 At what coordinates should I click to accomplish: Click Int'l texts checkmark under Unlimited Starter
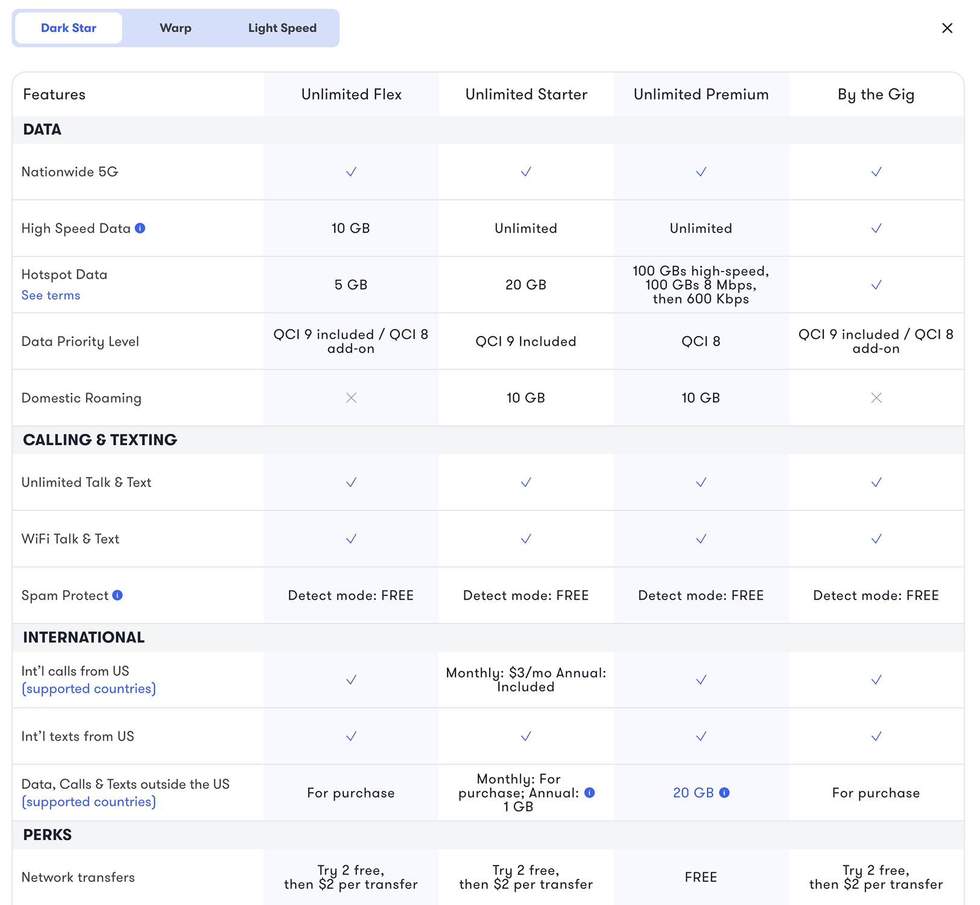(526, 736)
